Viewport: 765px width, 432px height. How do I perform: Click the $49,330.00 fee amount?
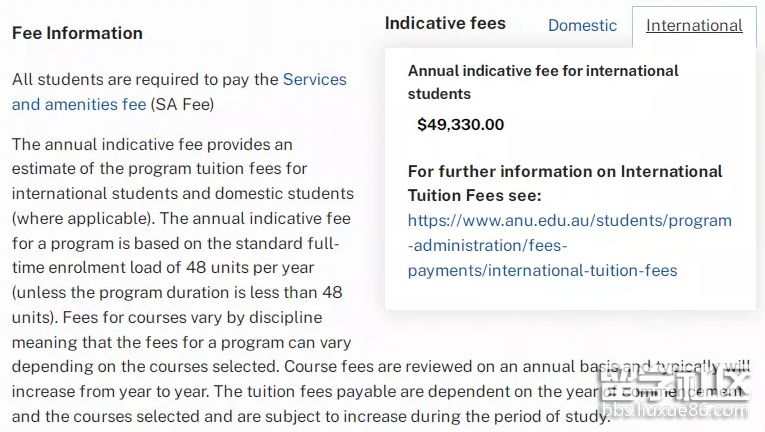click(460, 125)
